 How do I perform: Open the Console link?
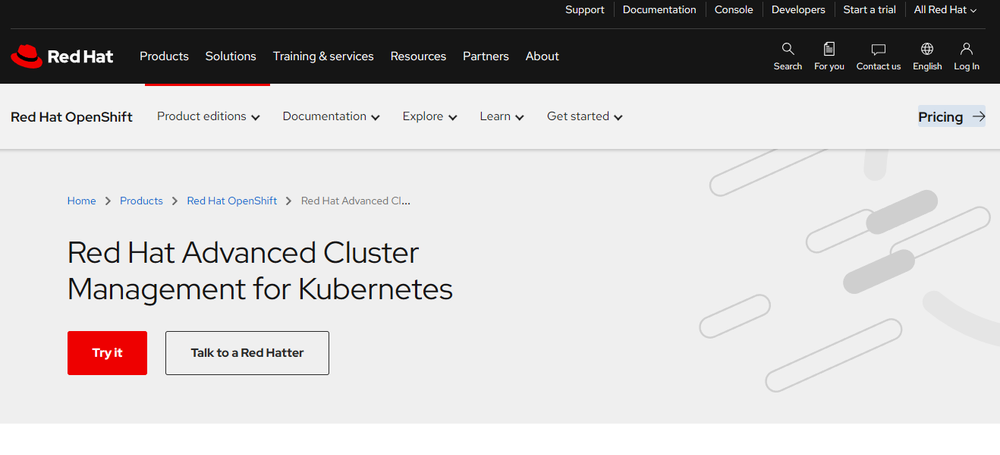tap(733, 10)
